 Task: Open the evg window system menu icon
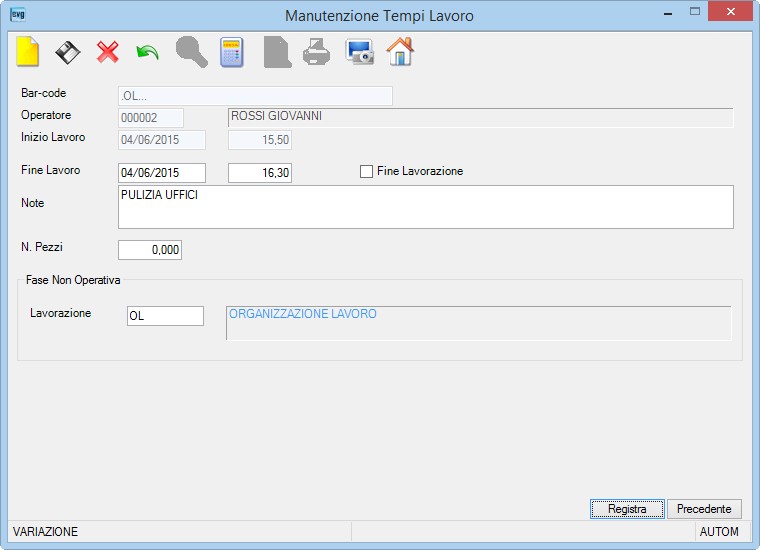[18, 15]
